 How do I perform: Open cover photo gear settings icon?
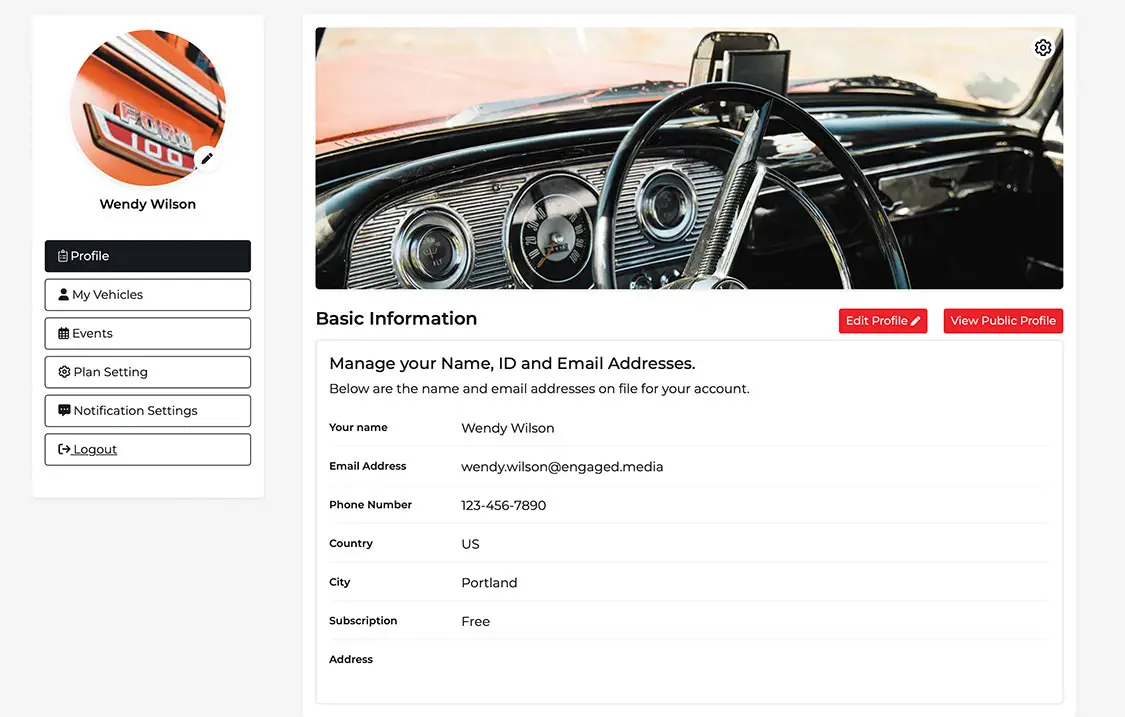click(1043, 48)
